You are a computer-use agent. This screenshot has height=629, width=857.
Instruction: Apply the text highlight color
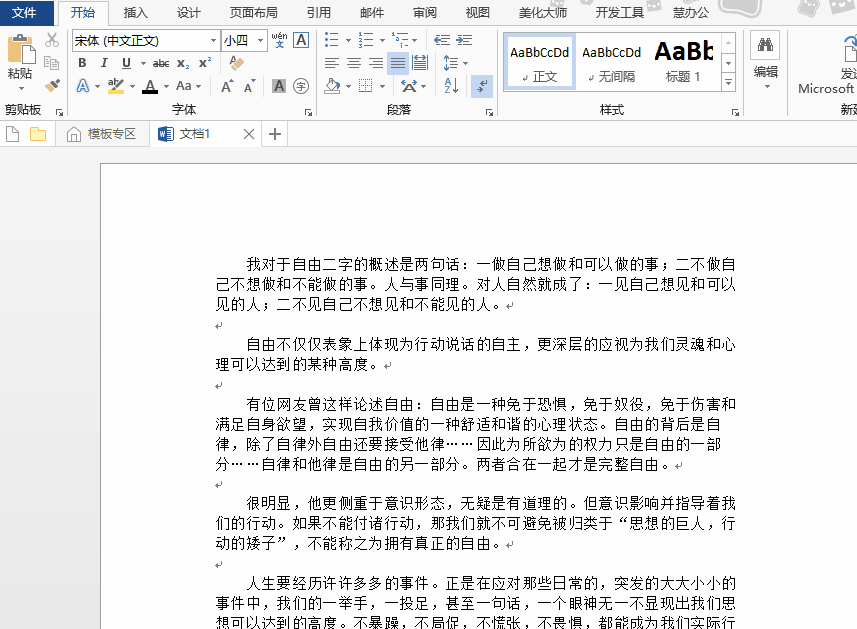click(115, 86)
